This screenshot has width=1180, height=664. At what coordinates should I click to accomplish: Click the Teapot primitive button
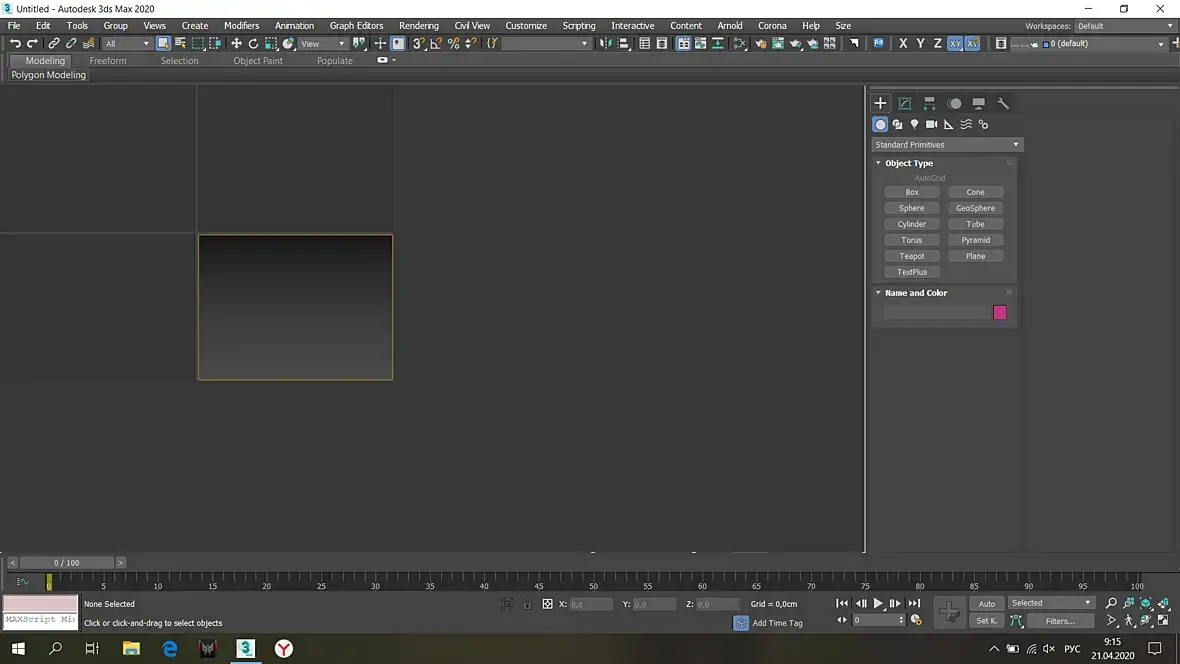click(912, 256)
